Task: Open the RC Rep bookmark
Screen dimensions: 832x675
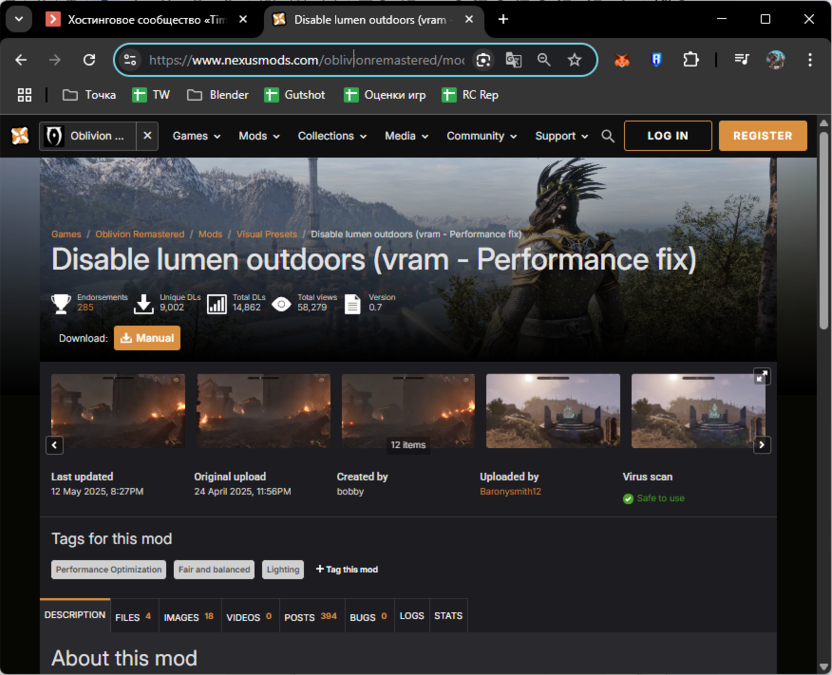Action: [x=470, y=95]
